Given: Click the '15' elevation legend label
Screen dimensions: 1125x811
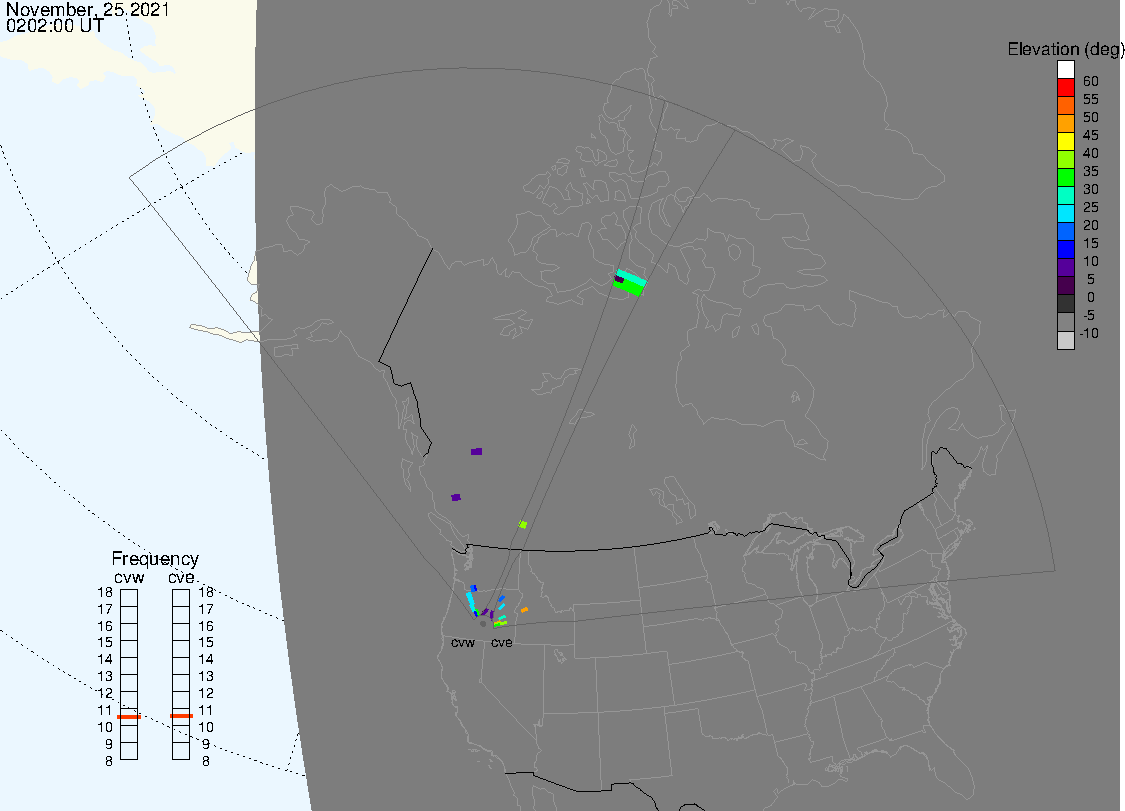Looking at the screenshot, I should click(x=1091, y=243).
